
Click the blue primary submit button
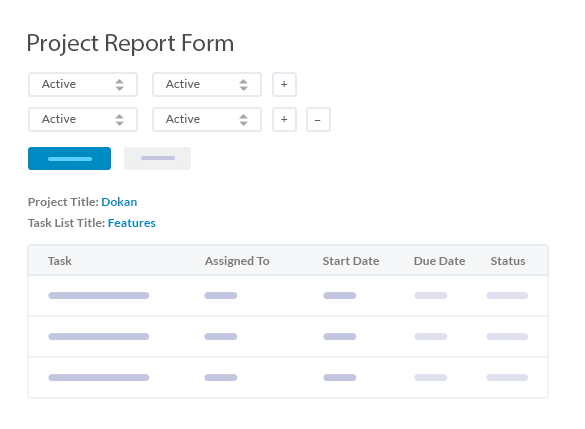coord(69,159)
